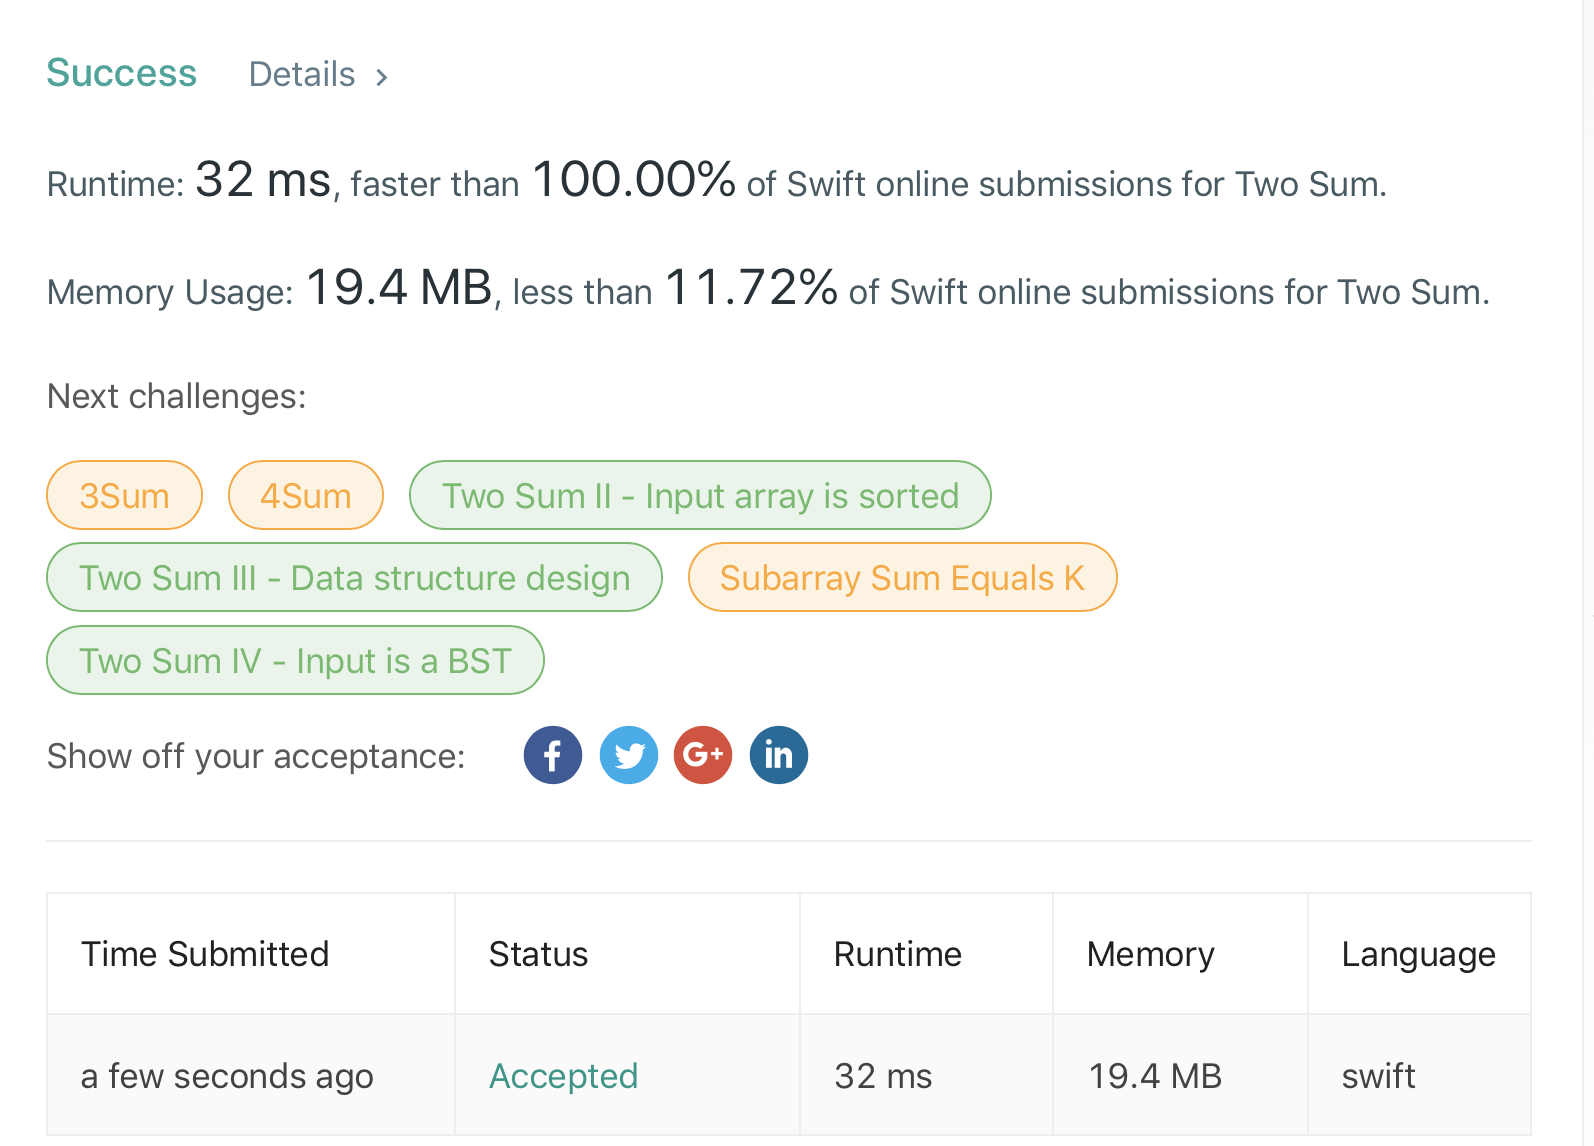Click the Status column header
Screen dimensions: 1594x1146
click(x=538, y=954)
